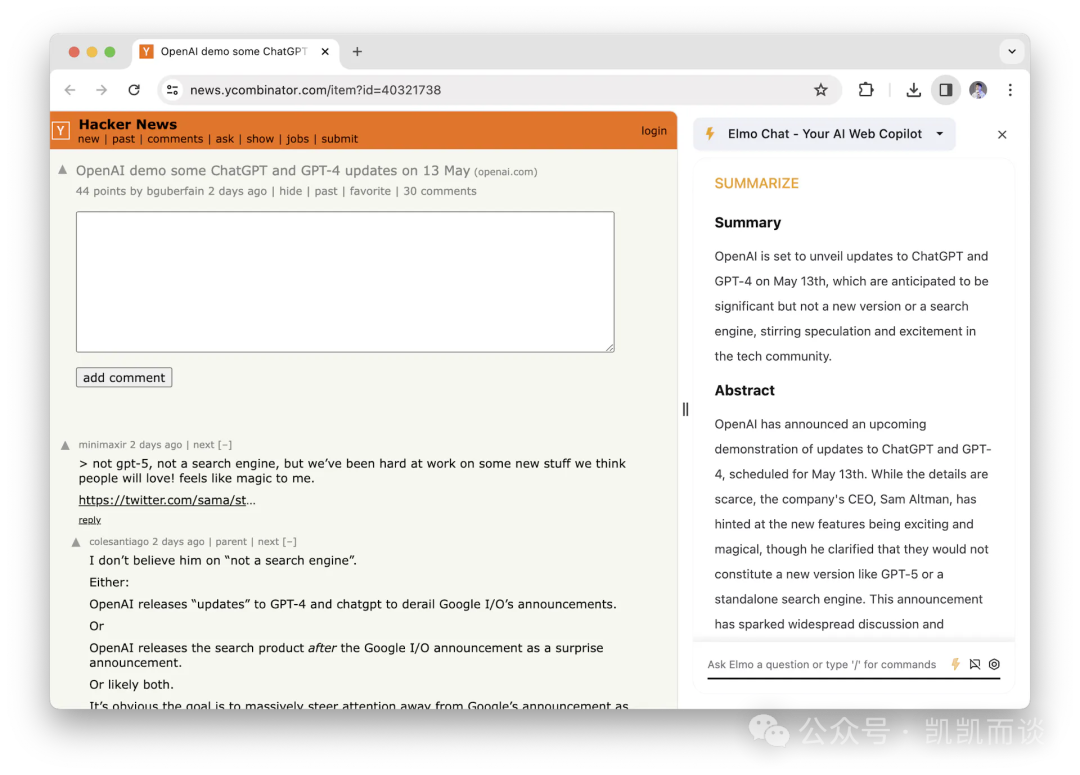
Task: Click the browser forward arrow
Action: 101,90
